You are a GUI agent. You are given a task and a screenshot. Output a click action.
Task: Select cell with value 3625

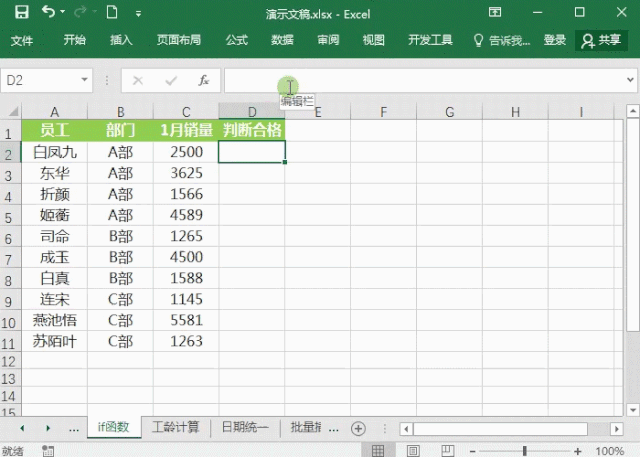pos(186,173)
